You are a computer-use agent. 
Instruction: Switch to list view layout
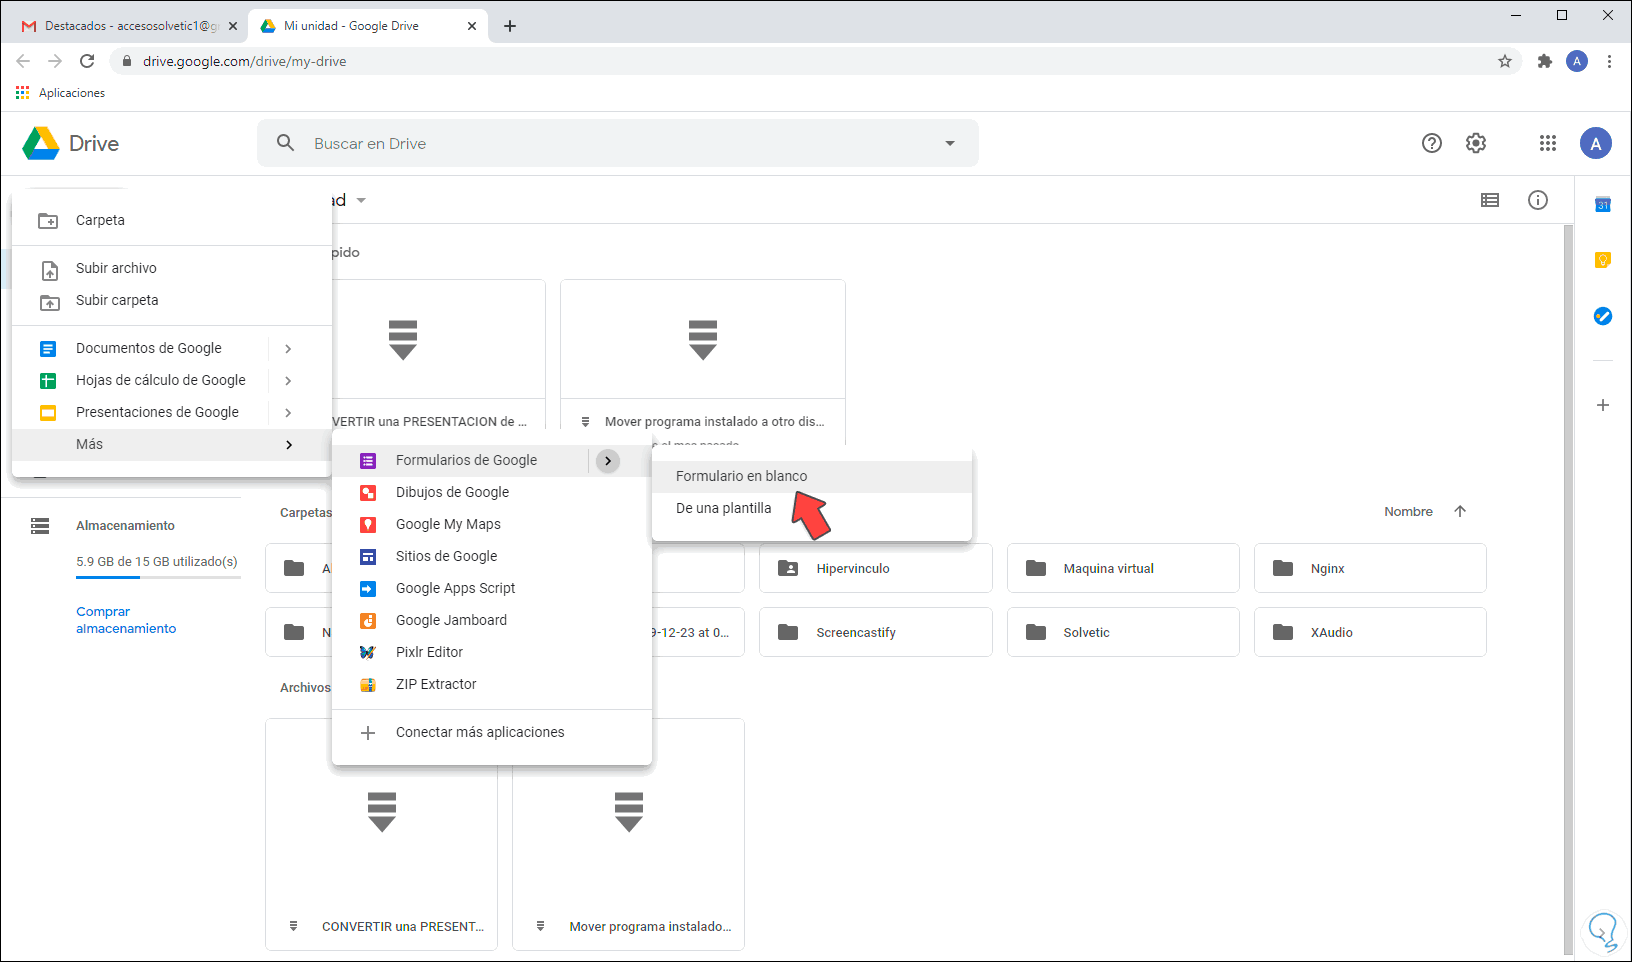point(1490,200)
